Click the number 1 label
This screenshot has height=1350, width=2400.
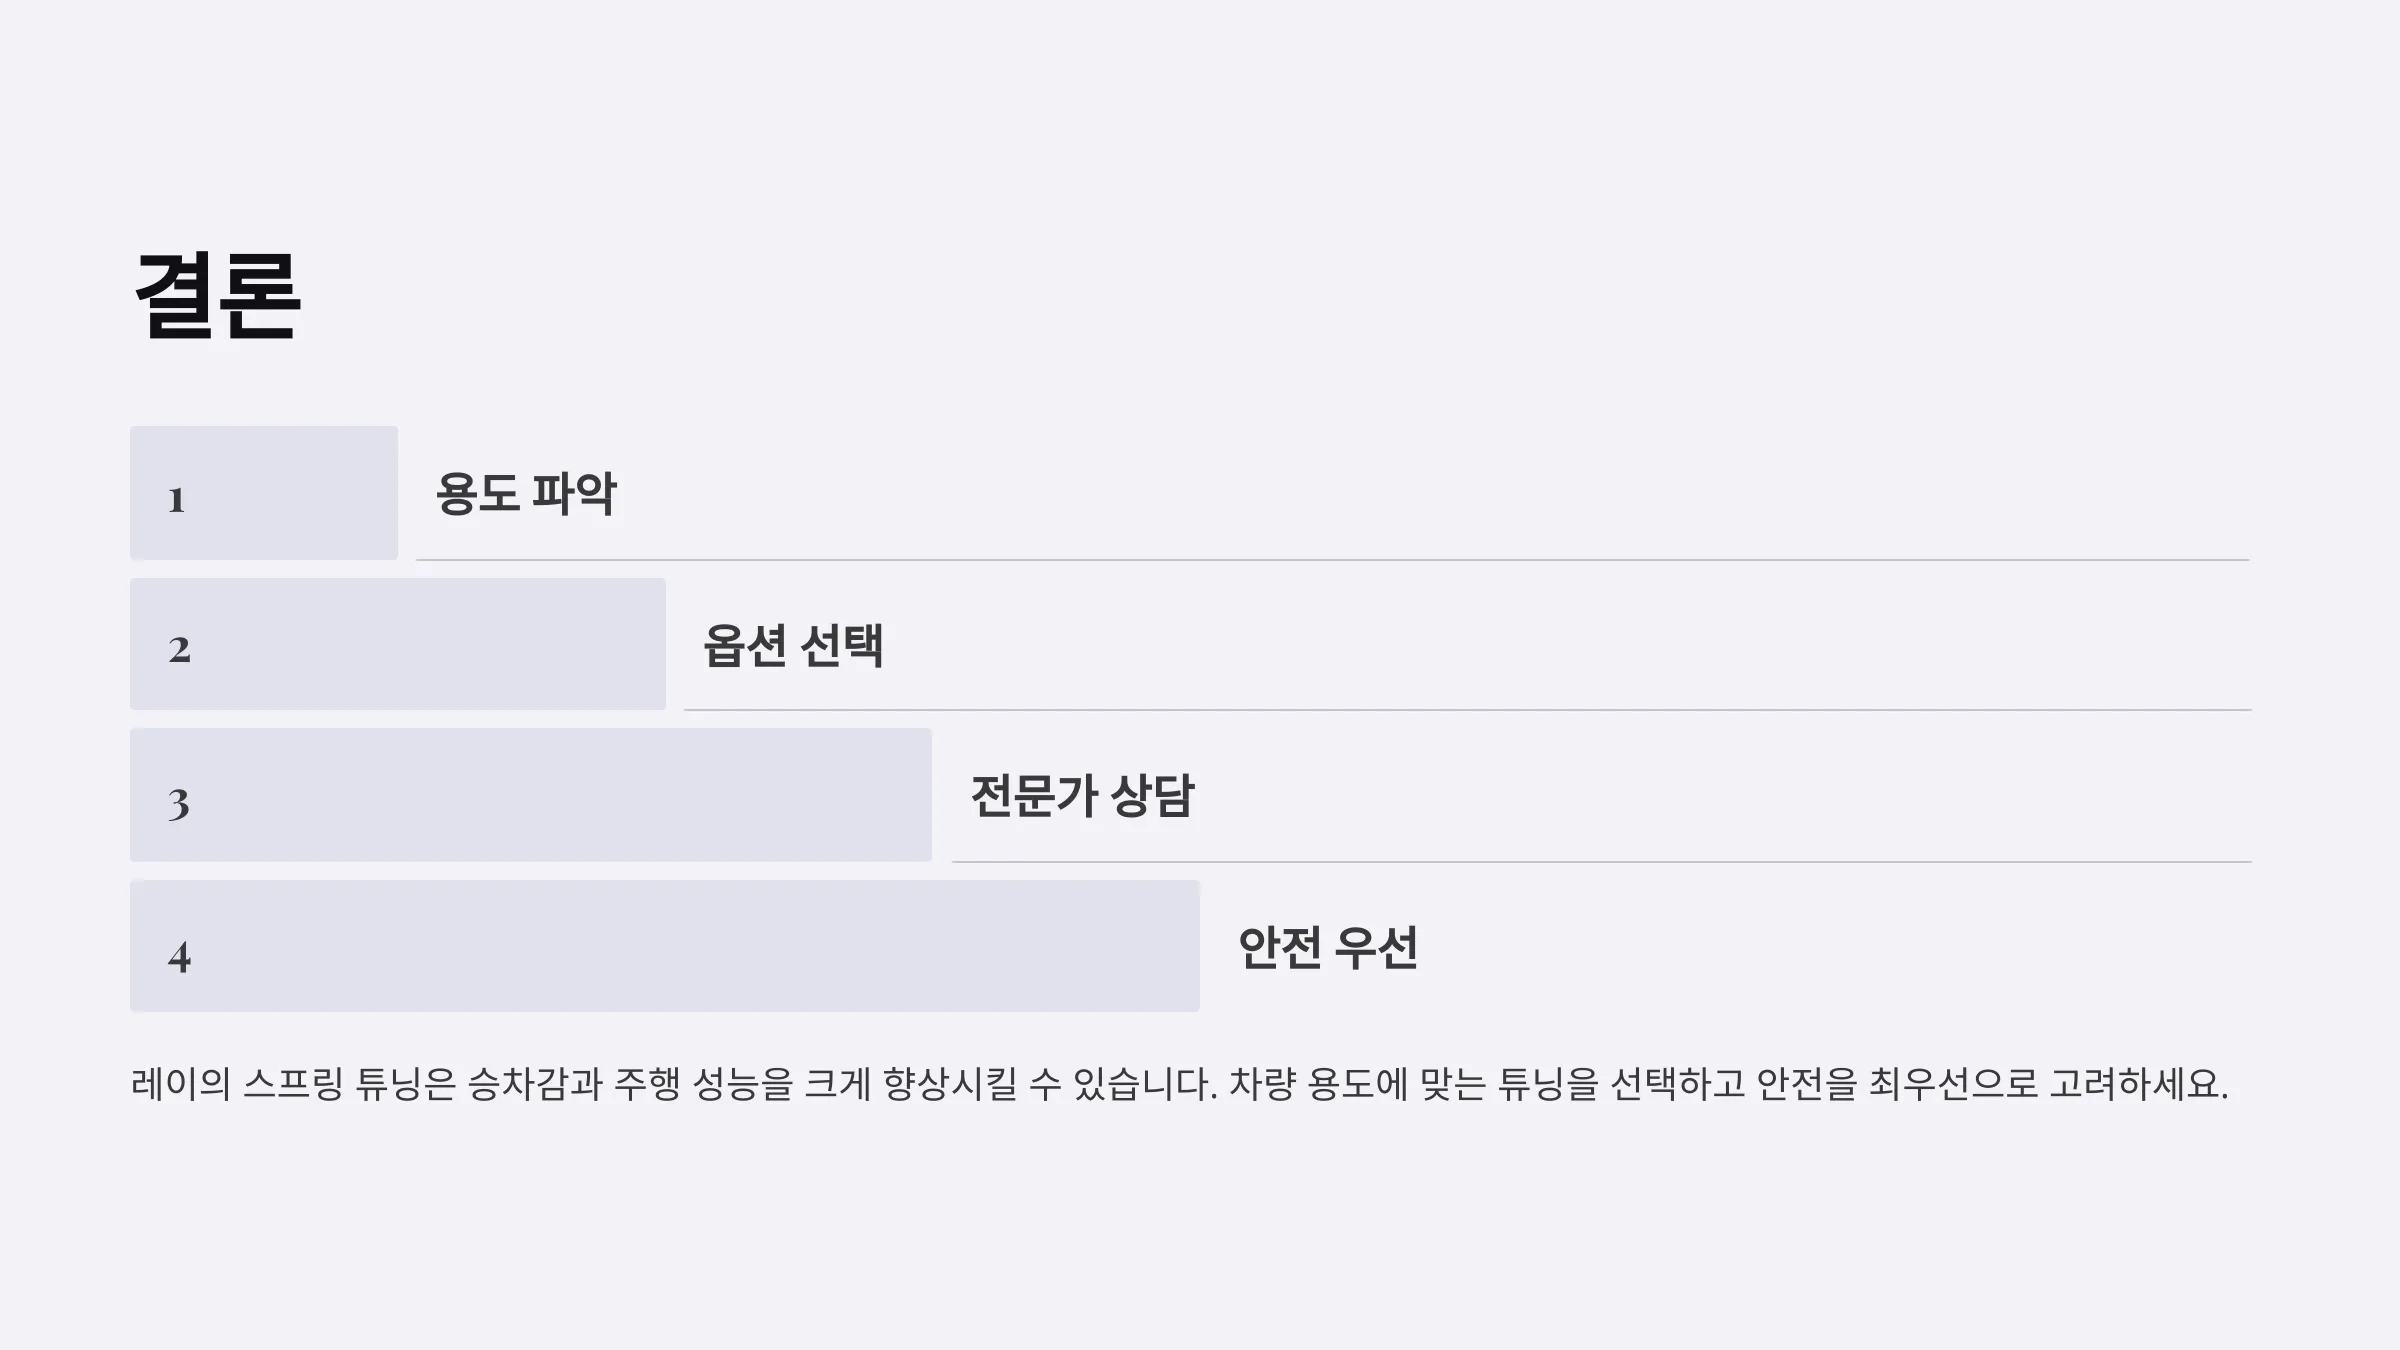[177, 499]
